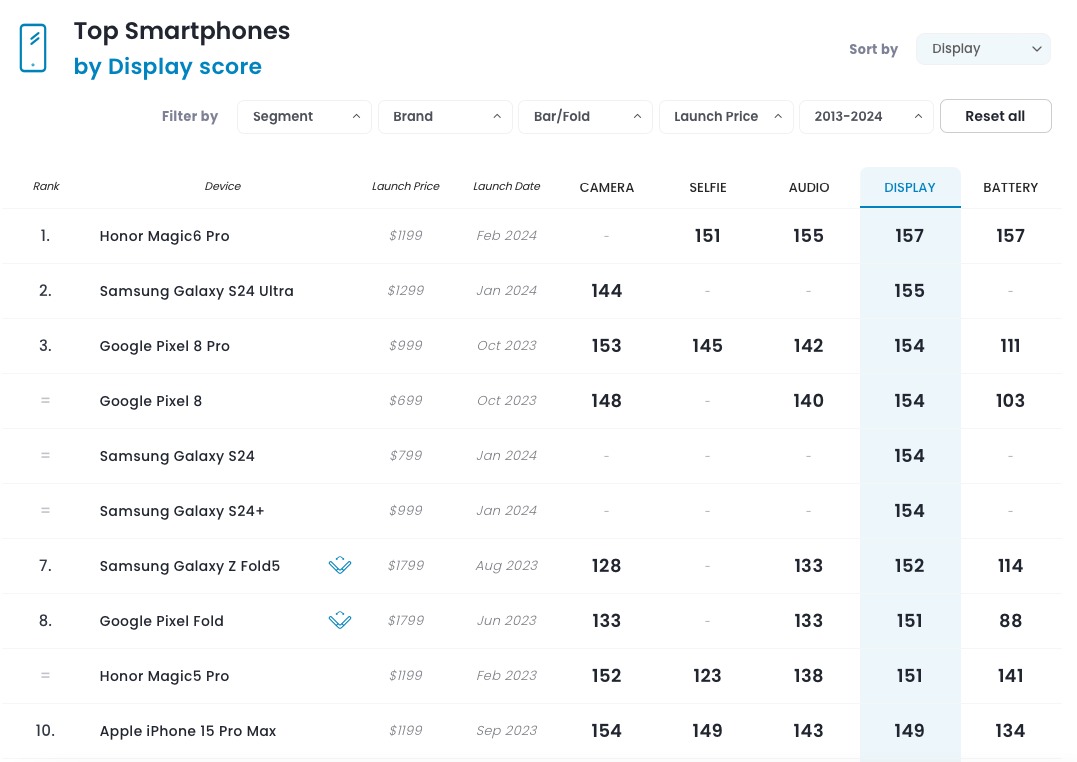Click the $699 launch price of Google Pixel 8
1077x762 pixels.
(x=405, y=401)
